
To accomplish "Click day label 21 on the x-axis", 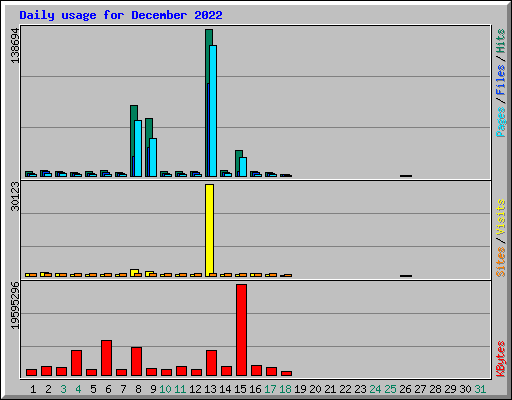I will [x=330, y=389].
